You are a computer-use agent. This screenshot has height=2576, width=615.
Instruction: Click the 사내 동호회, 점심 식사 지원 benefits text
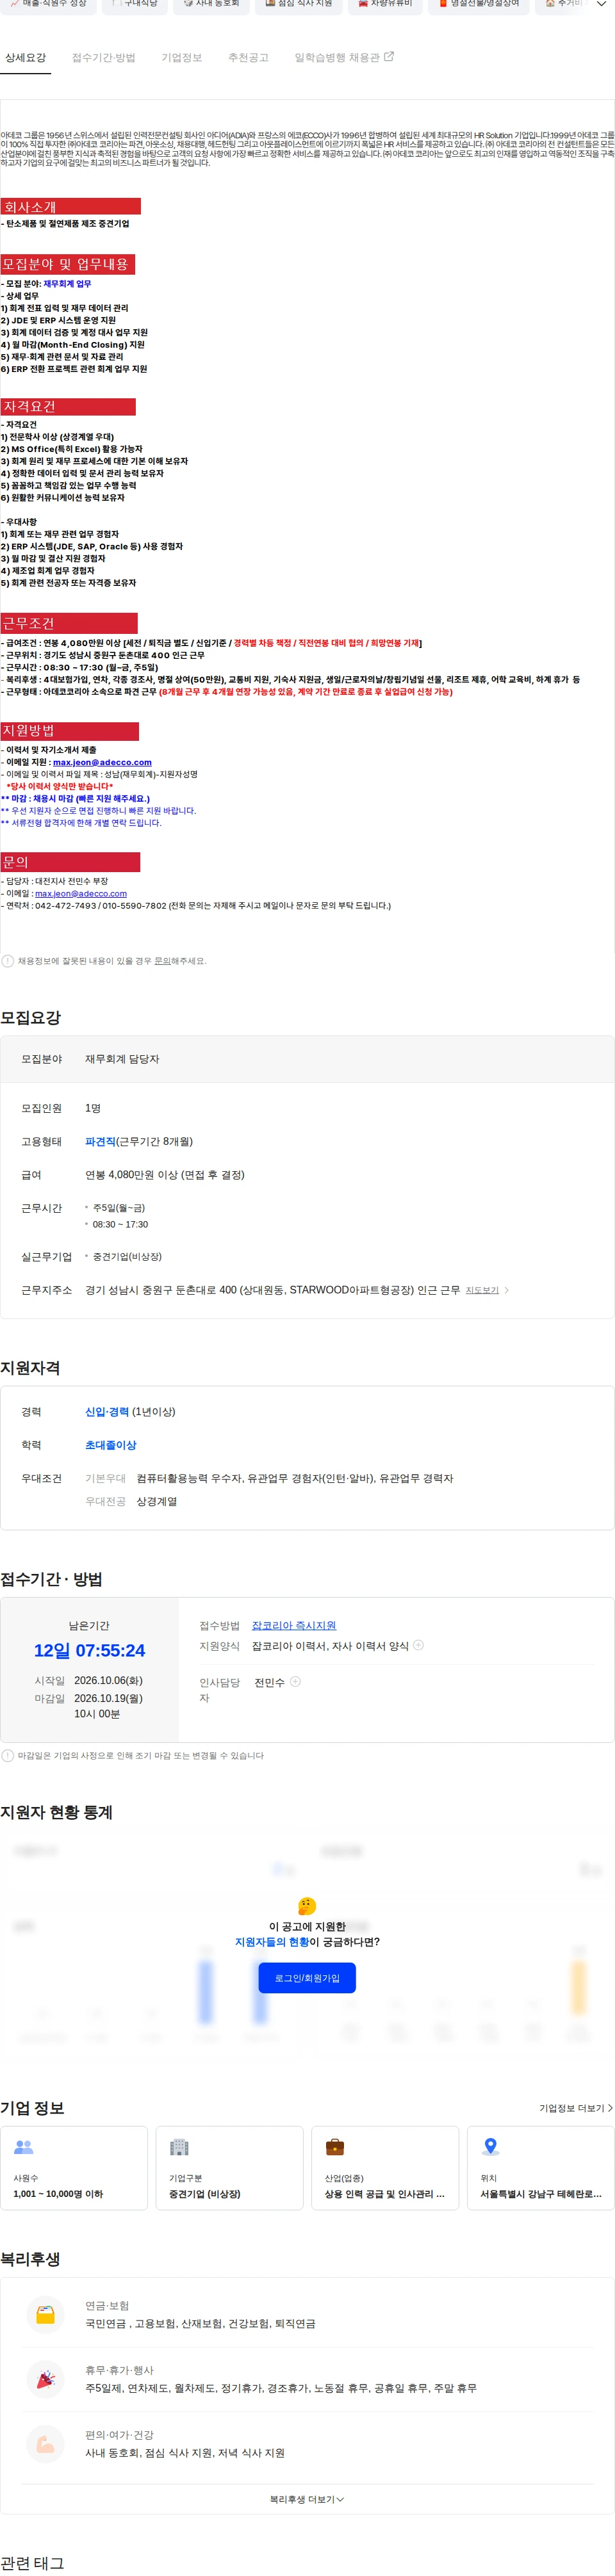[x=185, y=2454]
